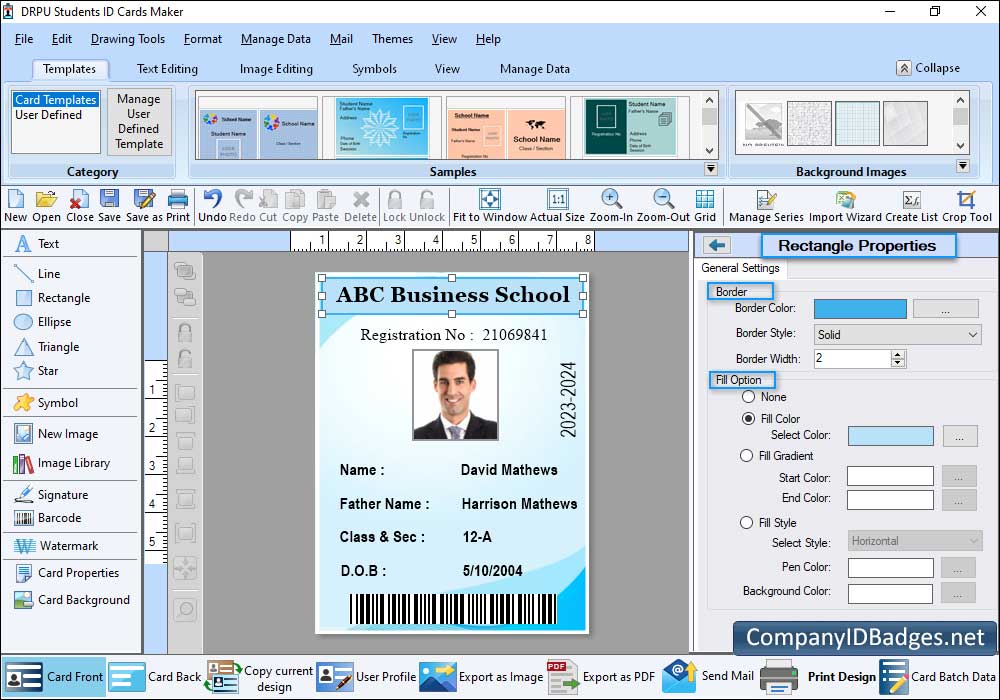Browse border color with ellipsis button
Viewport: 1000px width, 700px height.
(946, 309)
